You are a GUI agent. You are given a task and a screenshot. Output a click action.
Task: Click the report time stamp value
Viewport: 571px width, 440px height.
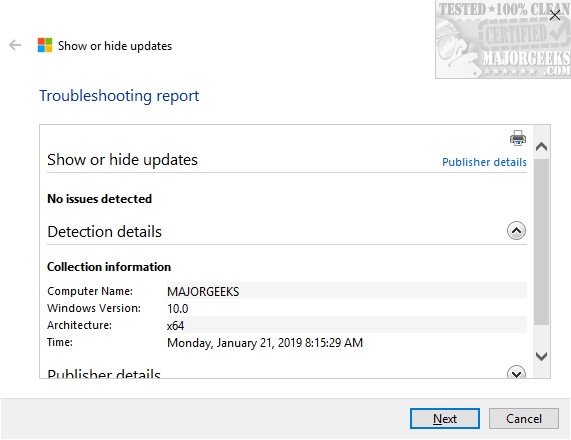(x=265, y=343)
